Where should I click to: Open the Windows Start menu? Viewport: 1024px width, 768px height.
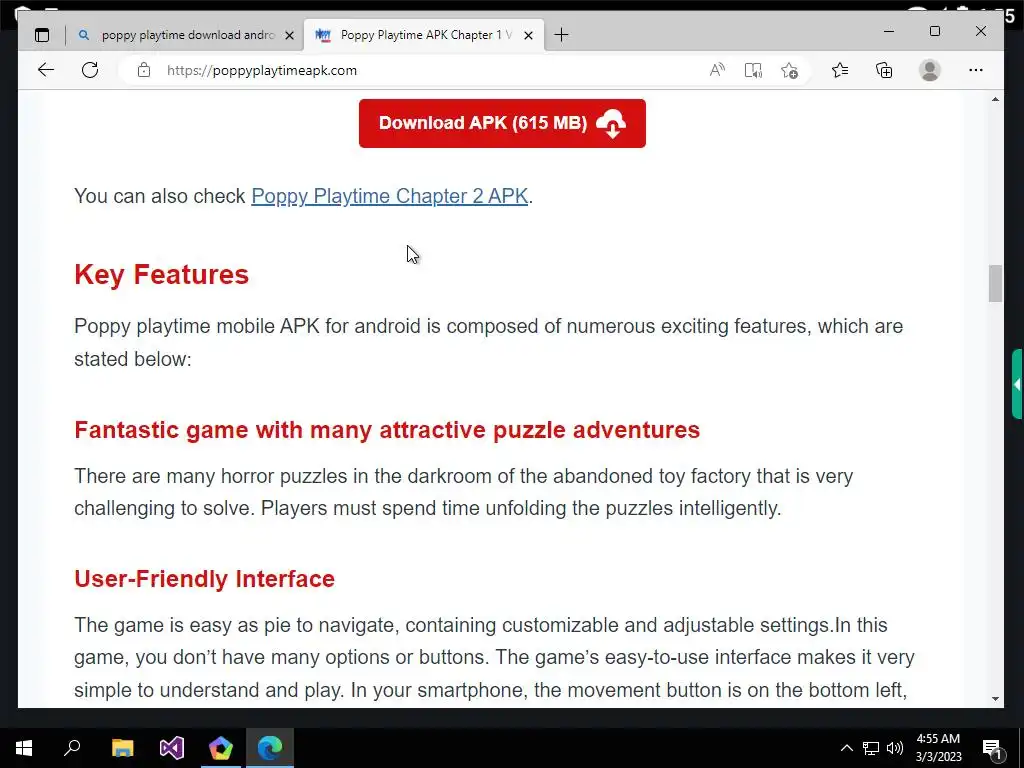coord(24,748)
